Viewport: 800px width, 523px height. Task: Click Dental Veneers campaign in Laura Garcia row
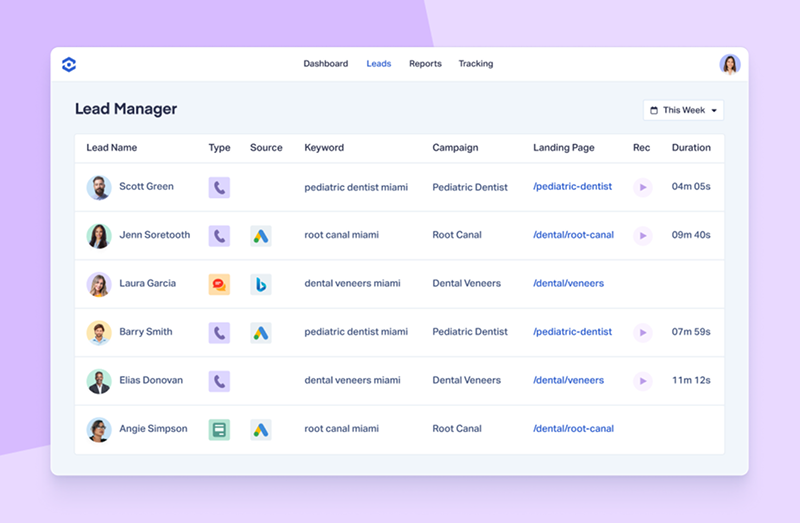466,284
